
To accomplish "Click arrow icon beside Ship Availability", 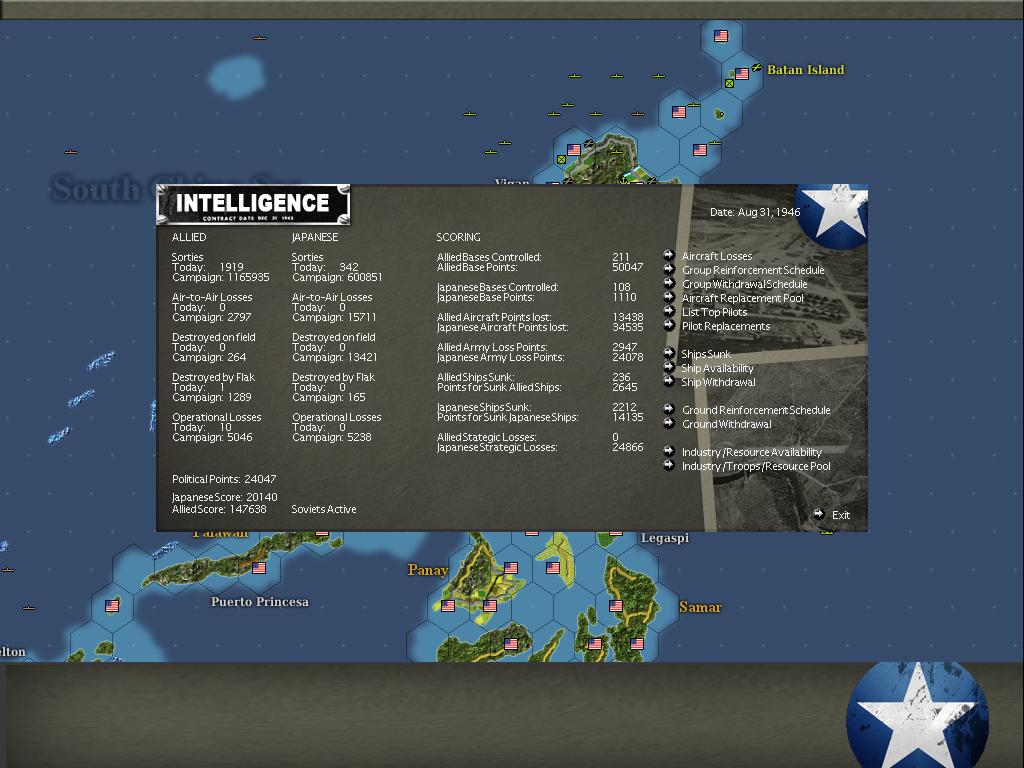I will (669, 367).
